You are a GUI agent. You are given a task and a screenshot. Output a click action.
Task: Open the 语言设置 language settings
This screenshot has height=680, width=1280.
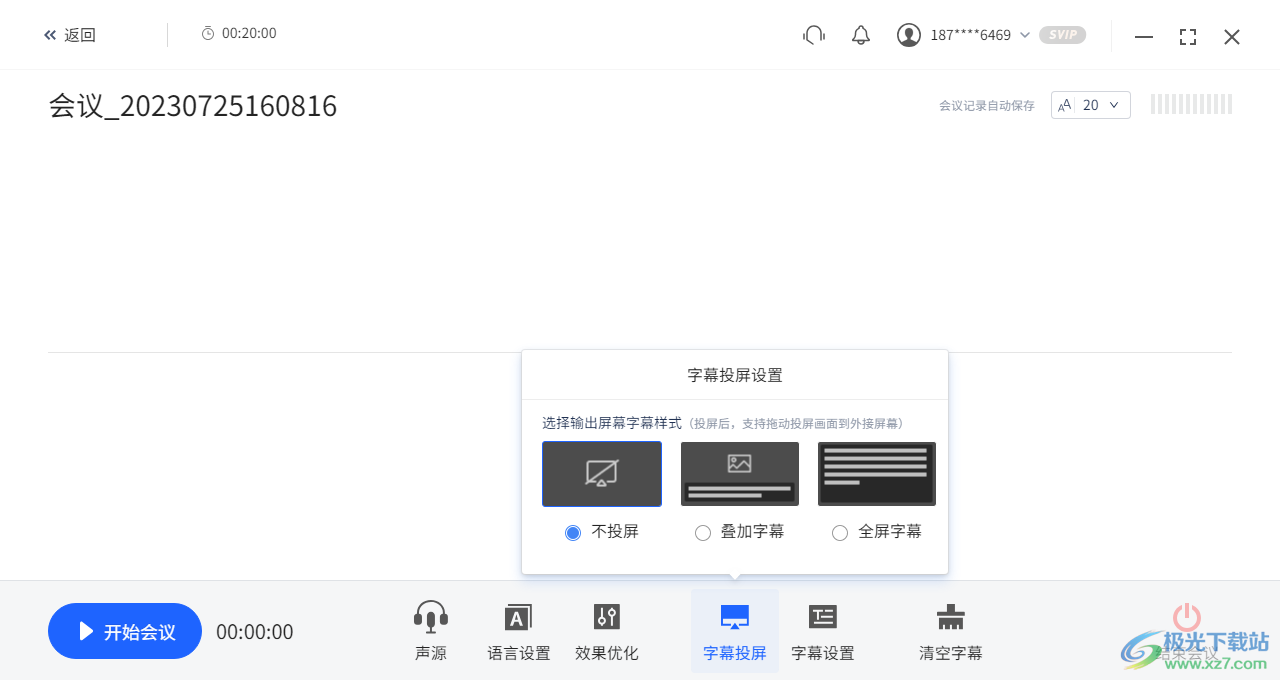pos(518,630)
